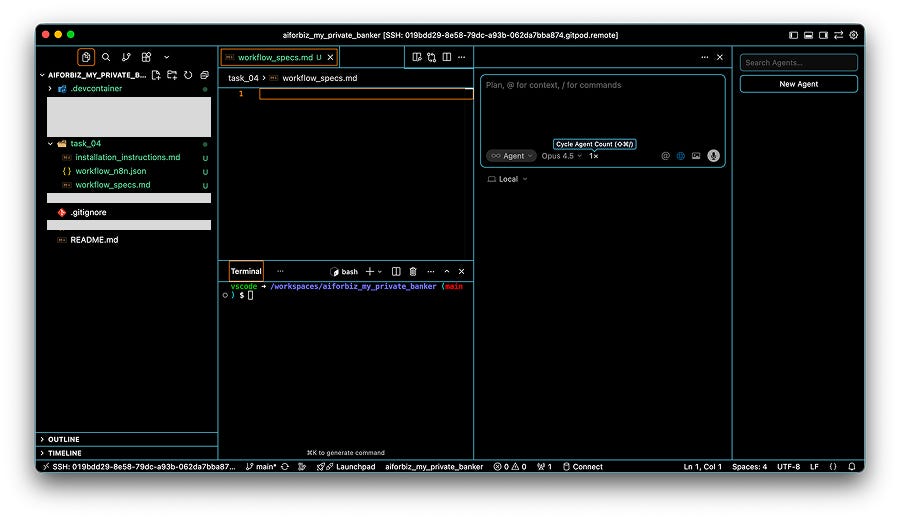Maximize the terminal panel size
The width and height of the screenshot is (900, 519).
[447, 272]
